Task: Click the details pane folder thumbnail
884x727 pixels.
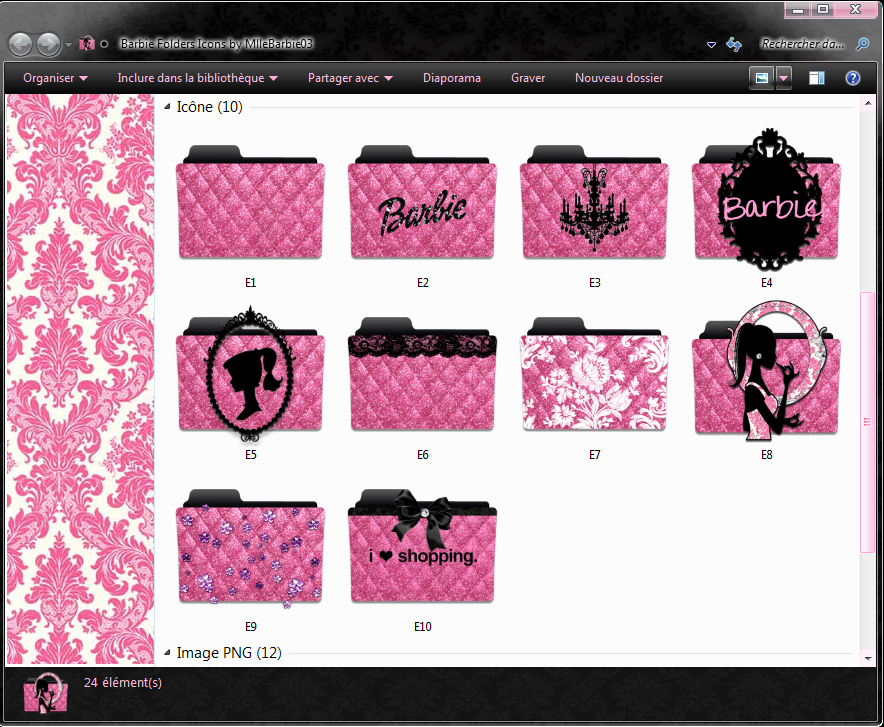Action: (46, 694)
